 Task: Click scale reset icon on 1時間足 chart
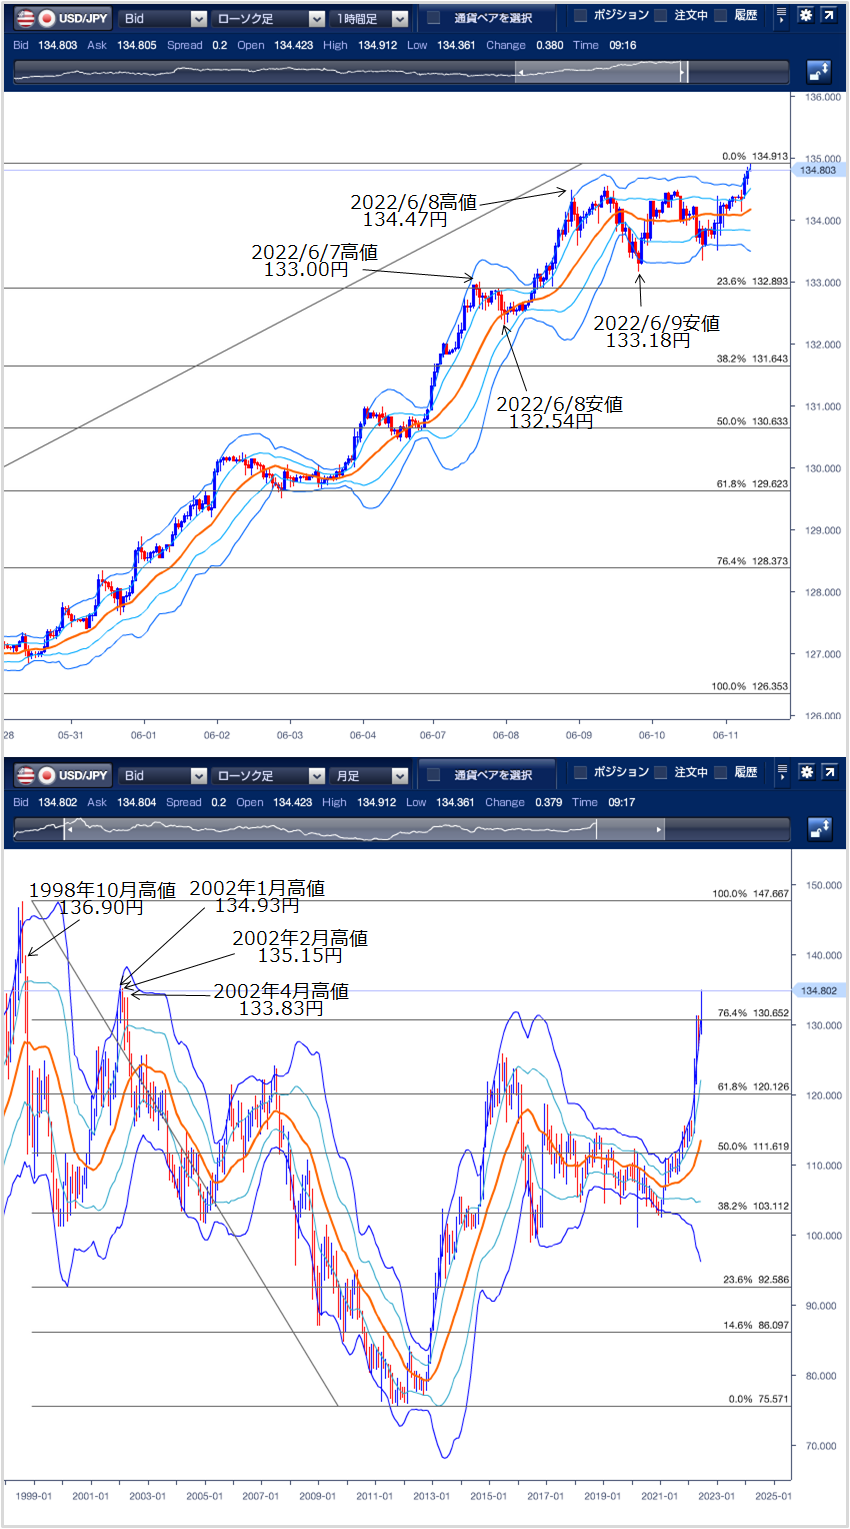pyautogui.click(x=818, y=71)
